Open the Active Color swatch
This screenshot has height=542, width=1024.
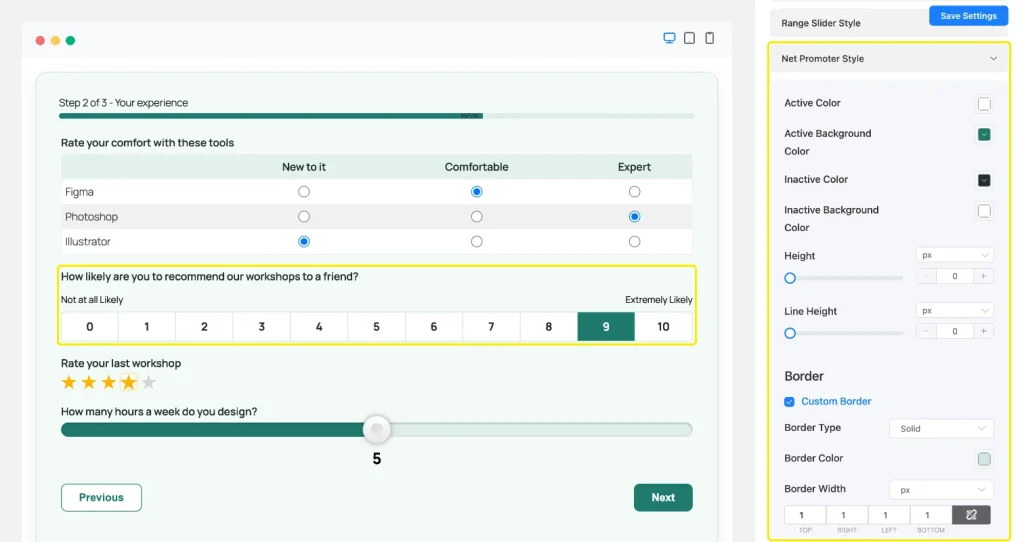[984, 103]
